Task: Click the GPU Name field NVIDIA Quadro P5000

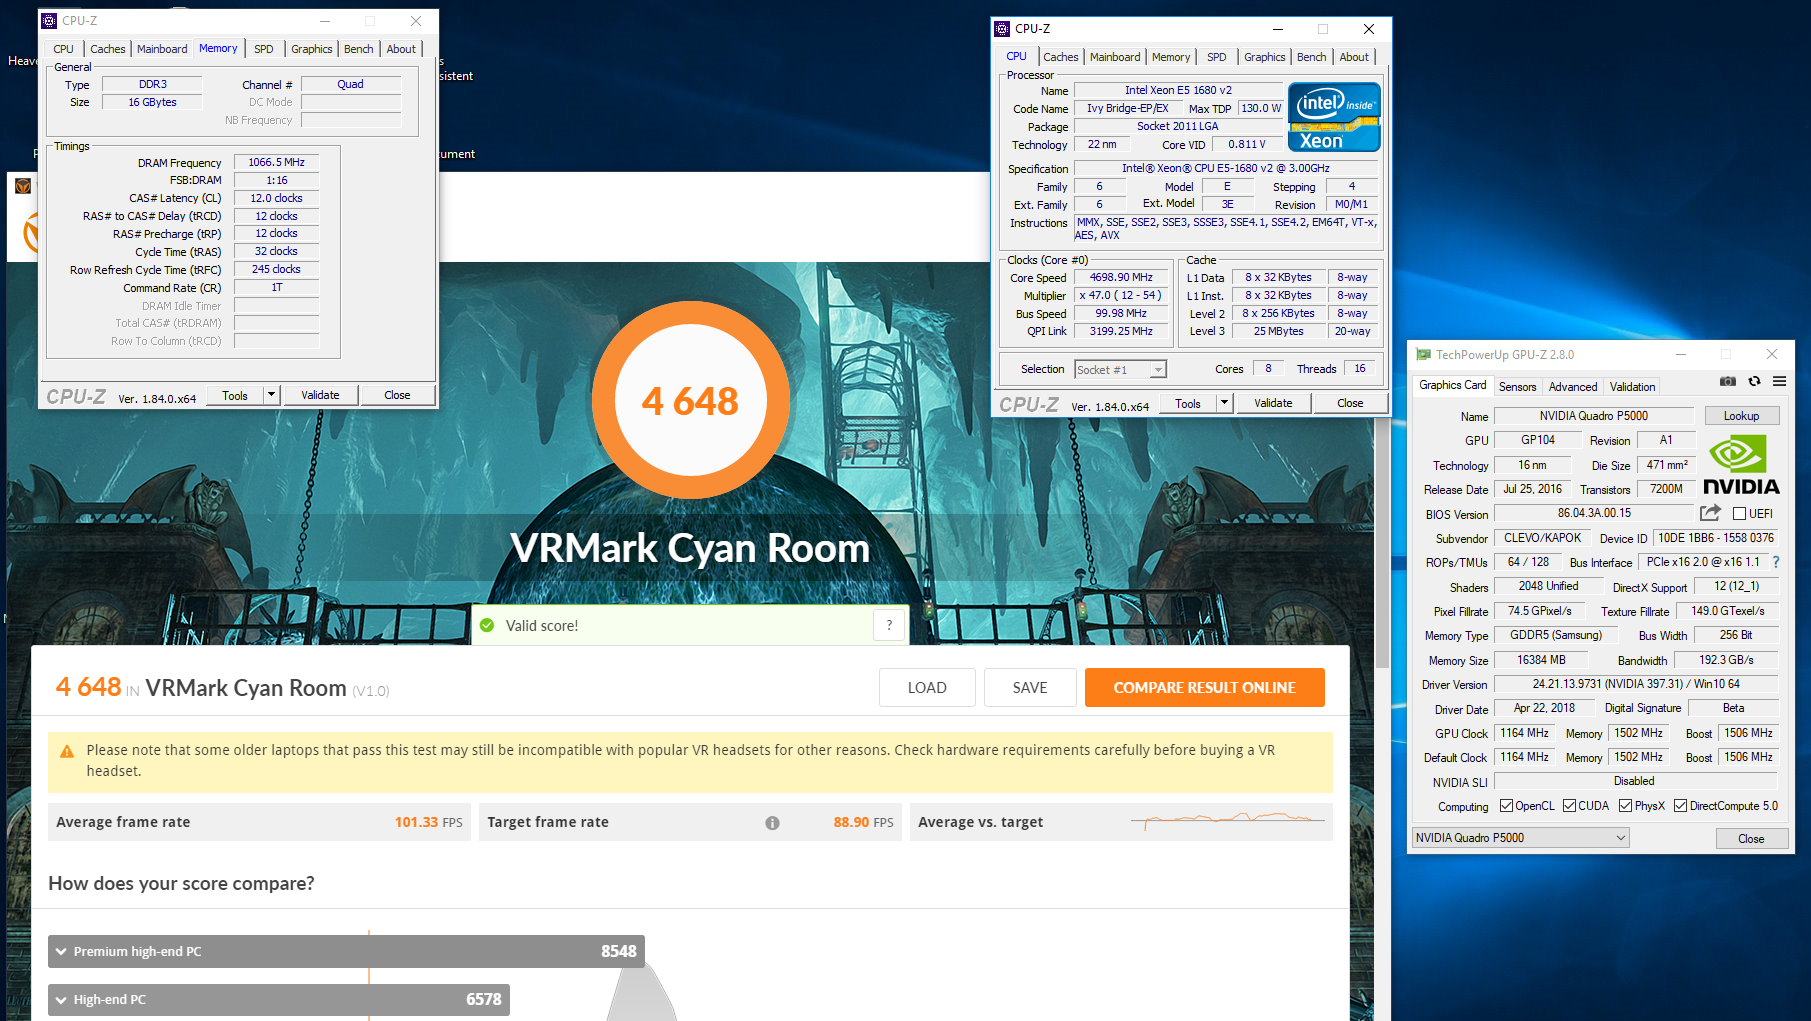Action: pos(1594,416)
